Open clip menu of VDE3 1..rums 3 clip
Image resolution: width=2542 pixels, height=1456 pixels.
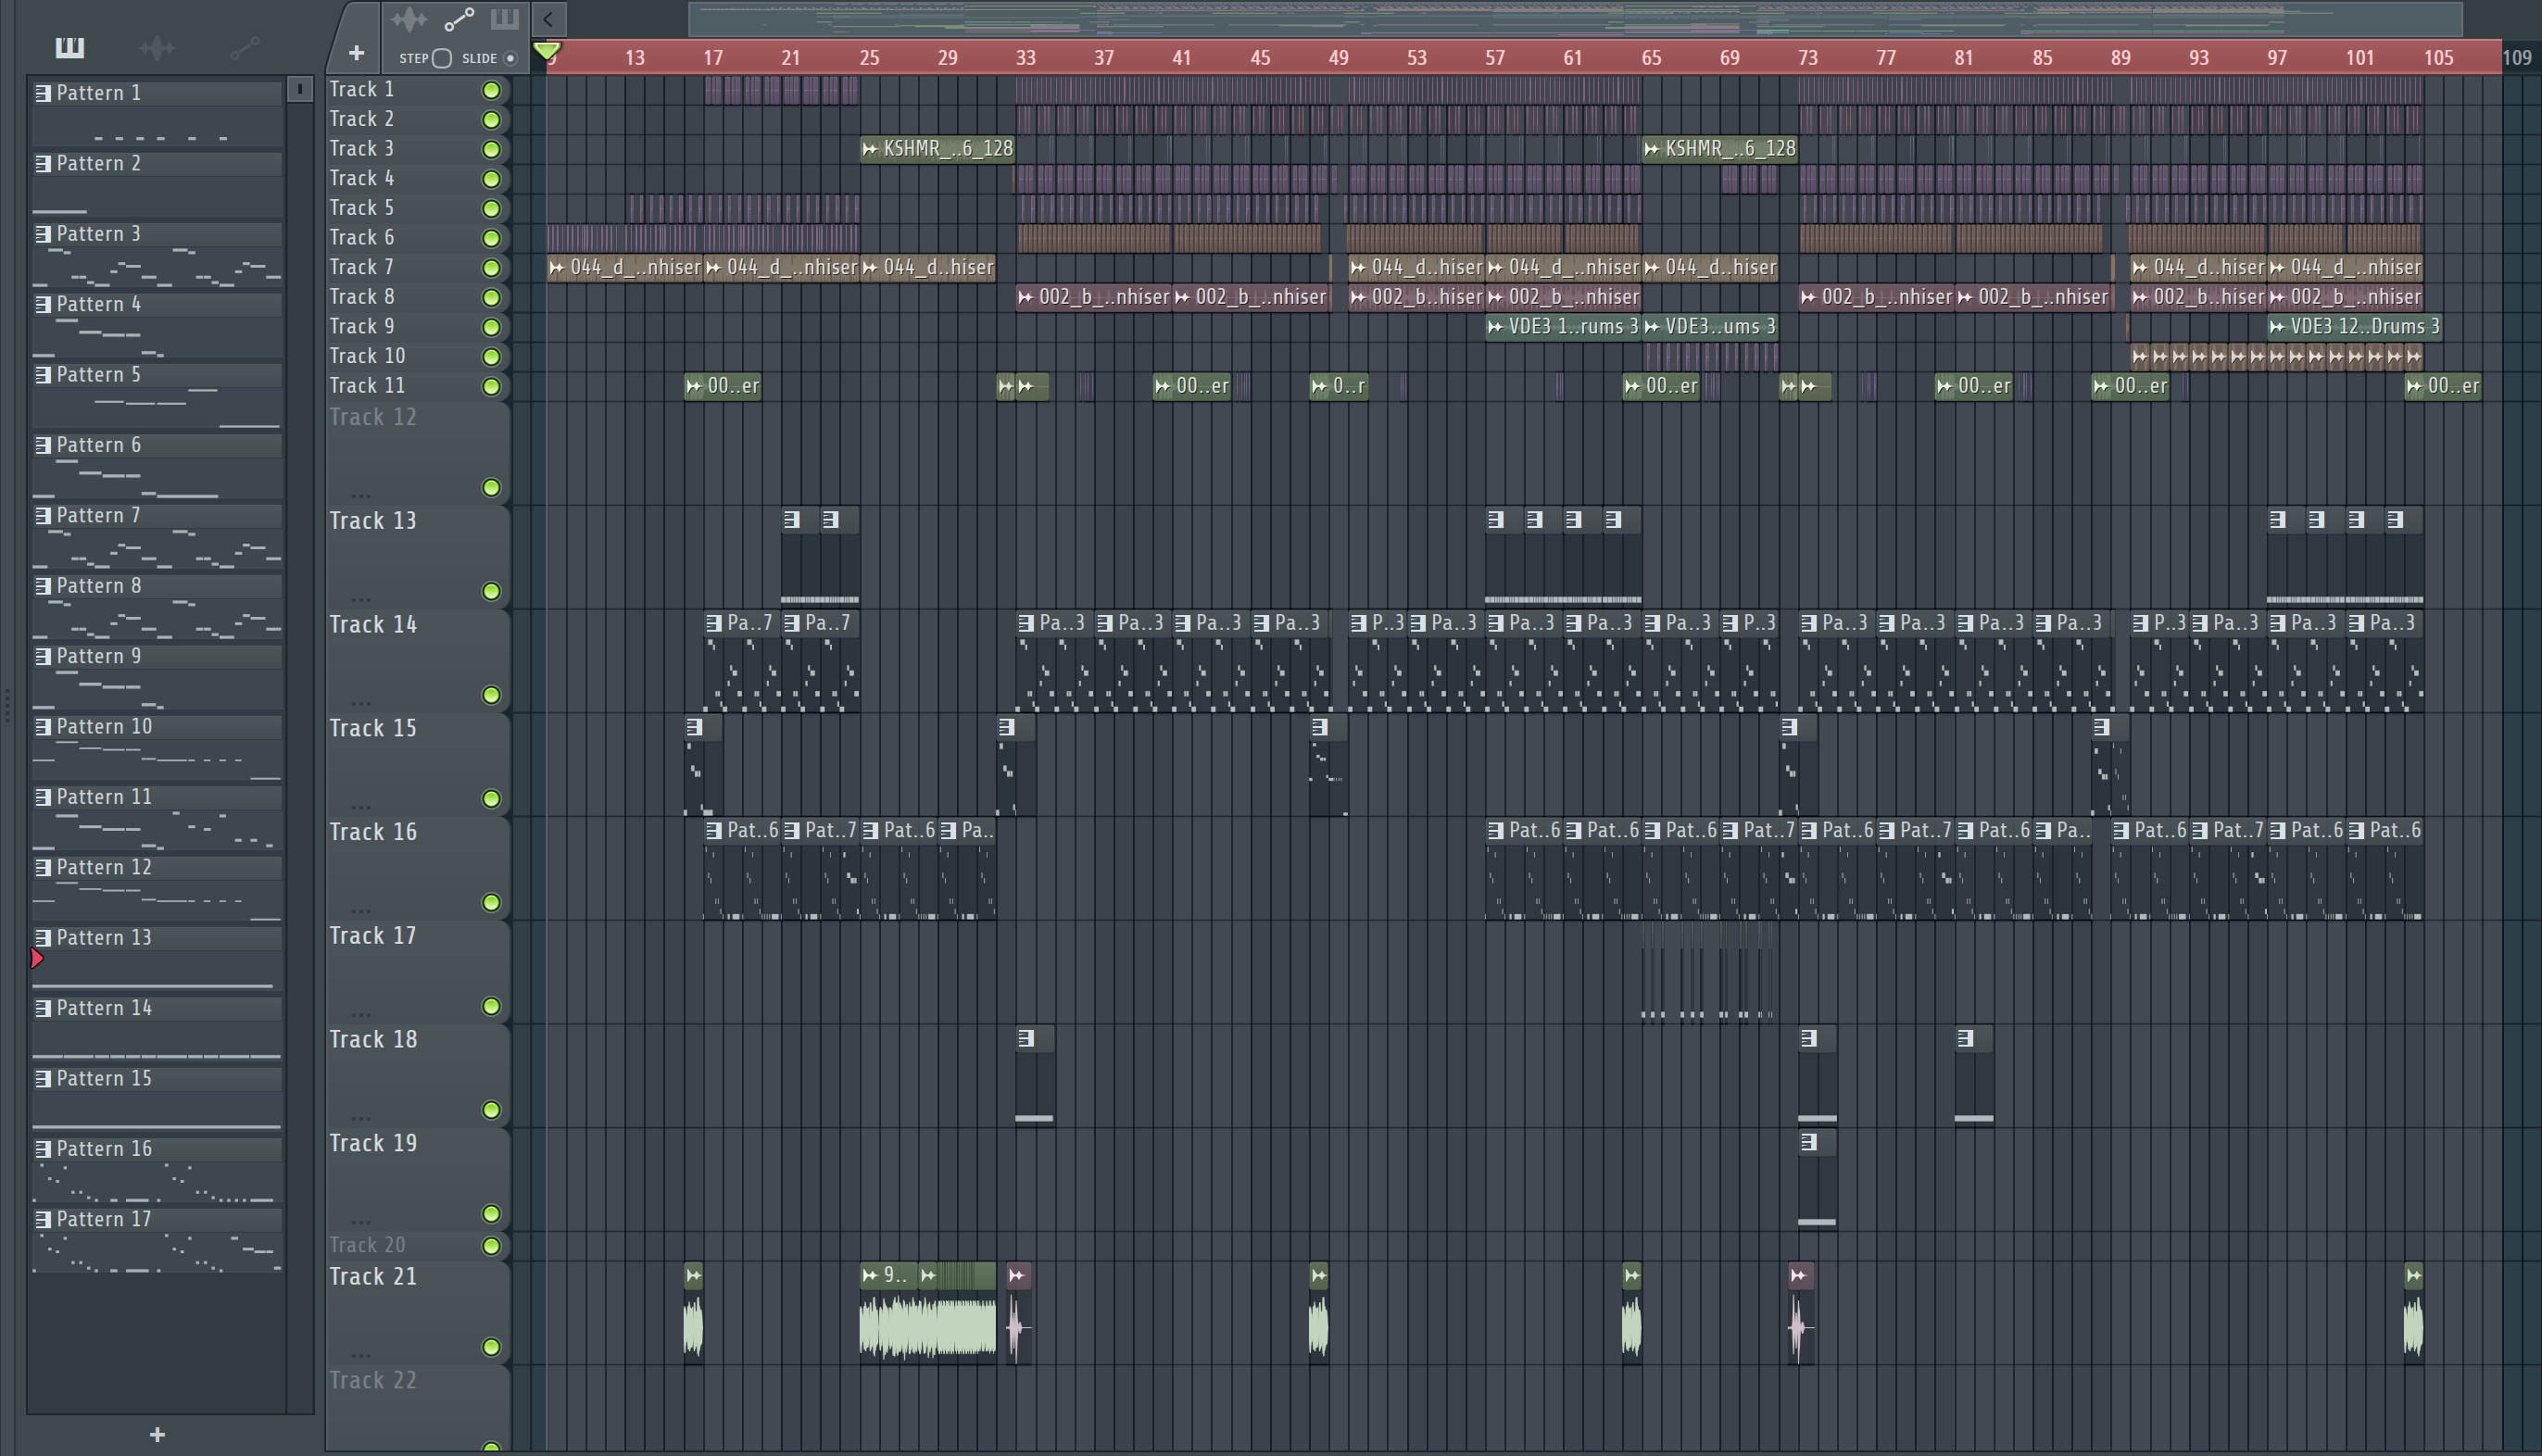pos(1495,326)
